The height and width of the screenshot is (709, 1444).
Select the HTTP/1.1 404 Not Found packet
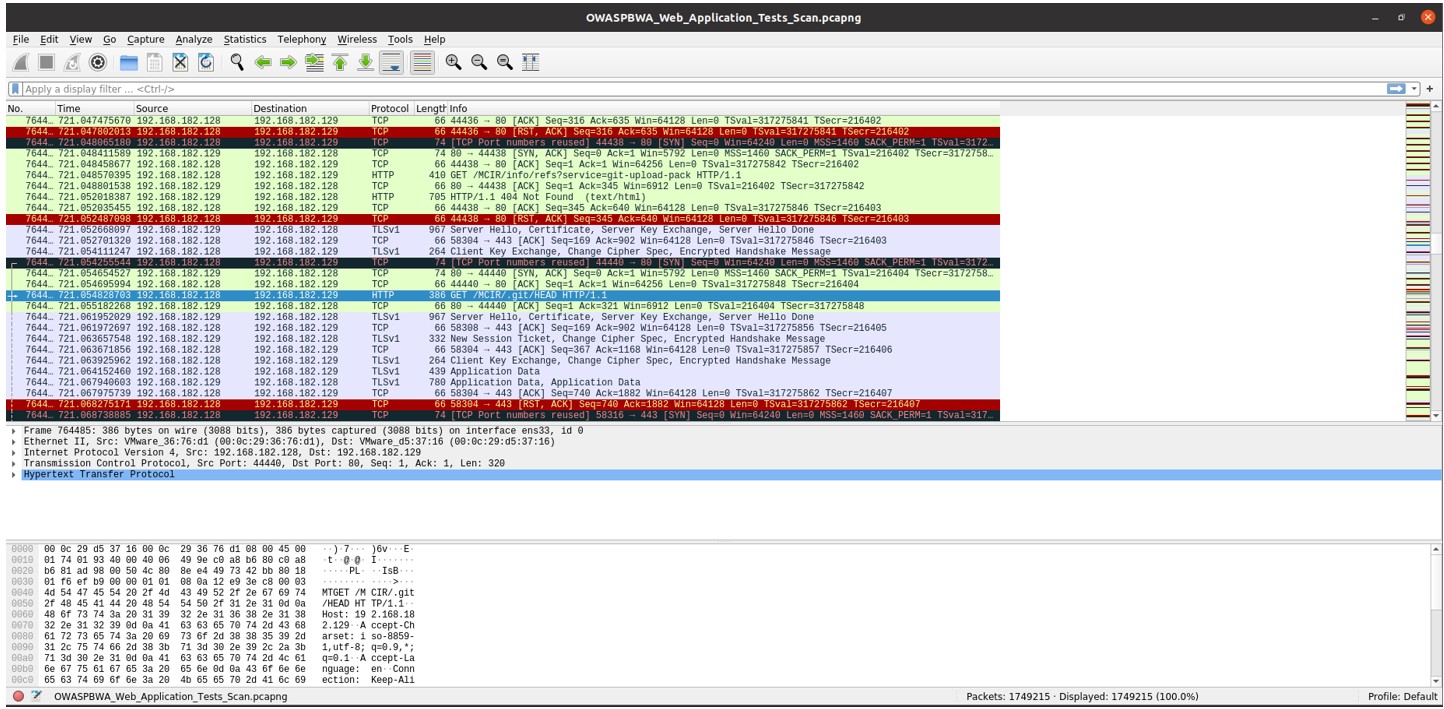(503, 197)
